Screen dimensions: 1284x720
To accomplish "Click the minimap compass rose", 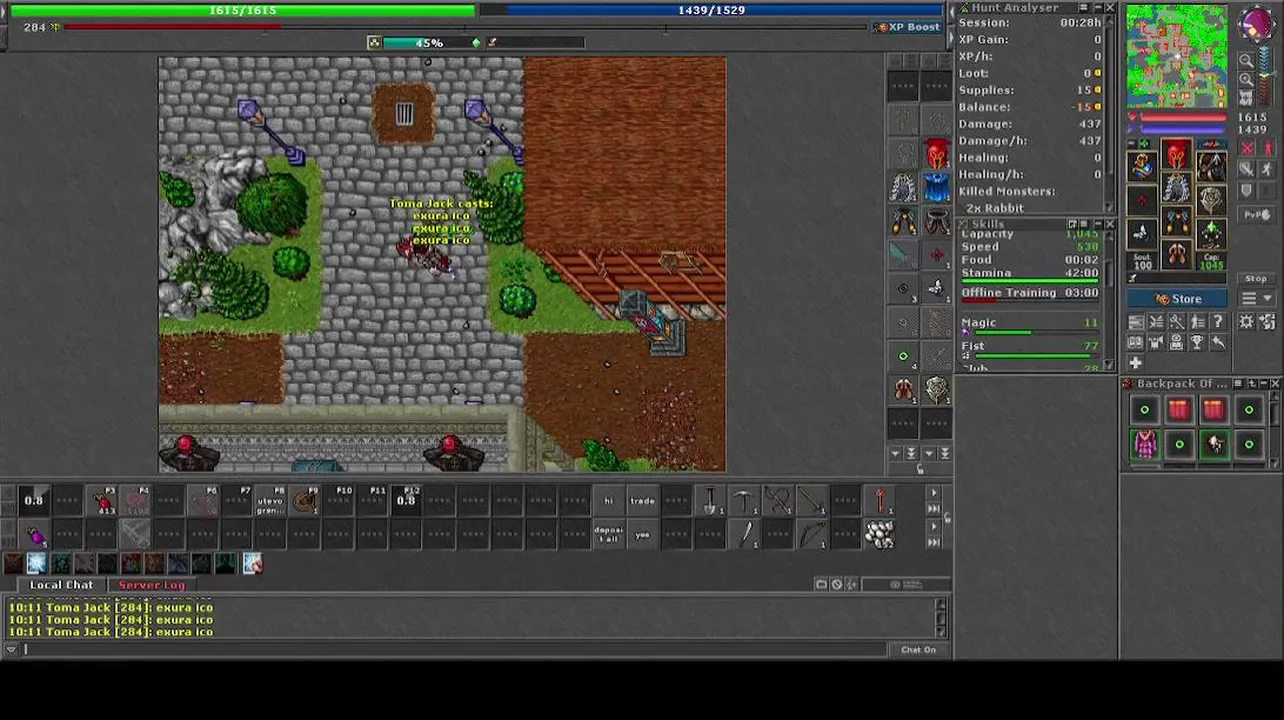I will point(1257,25).
